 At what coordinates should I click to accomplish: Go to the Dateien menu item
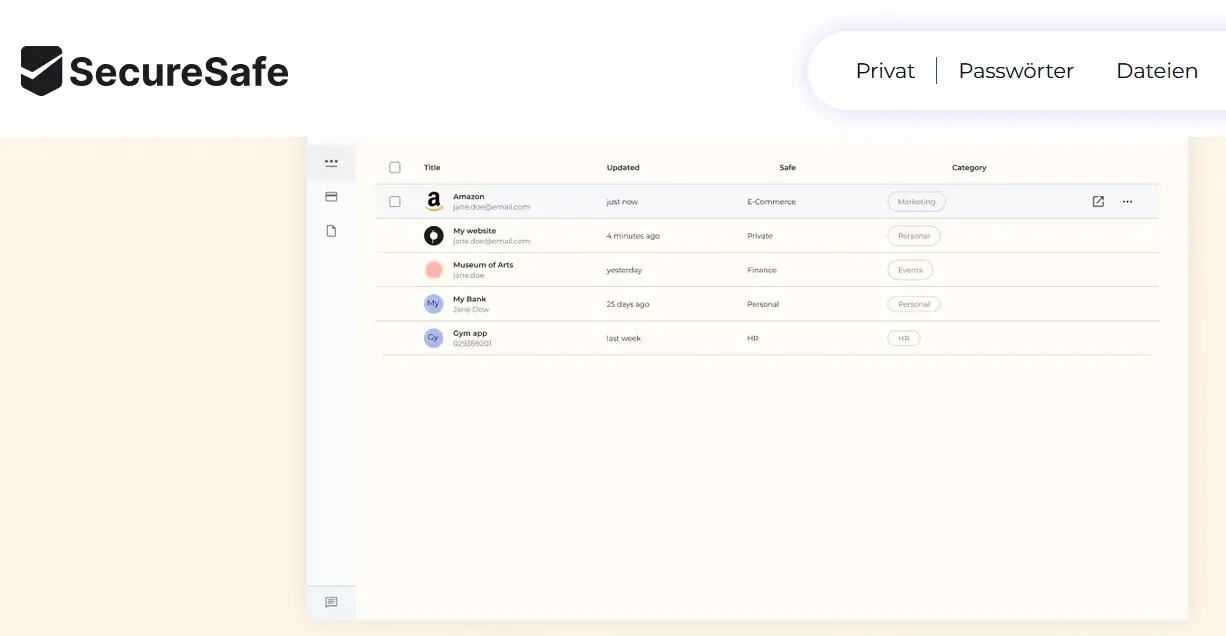point(1156,71)
